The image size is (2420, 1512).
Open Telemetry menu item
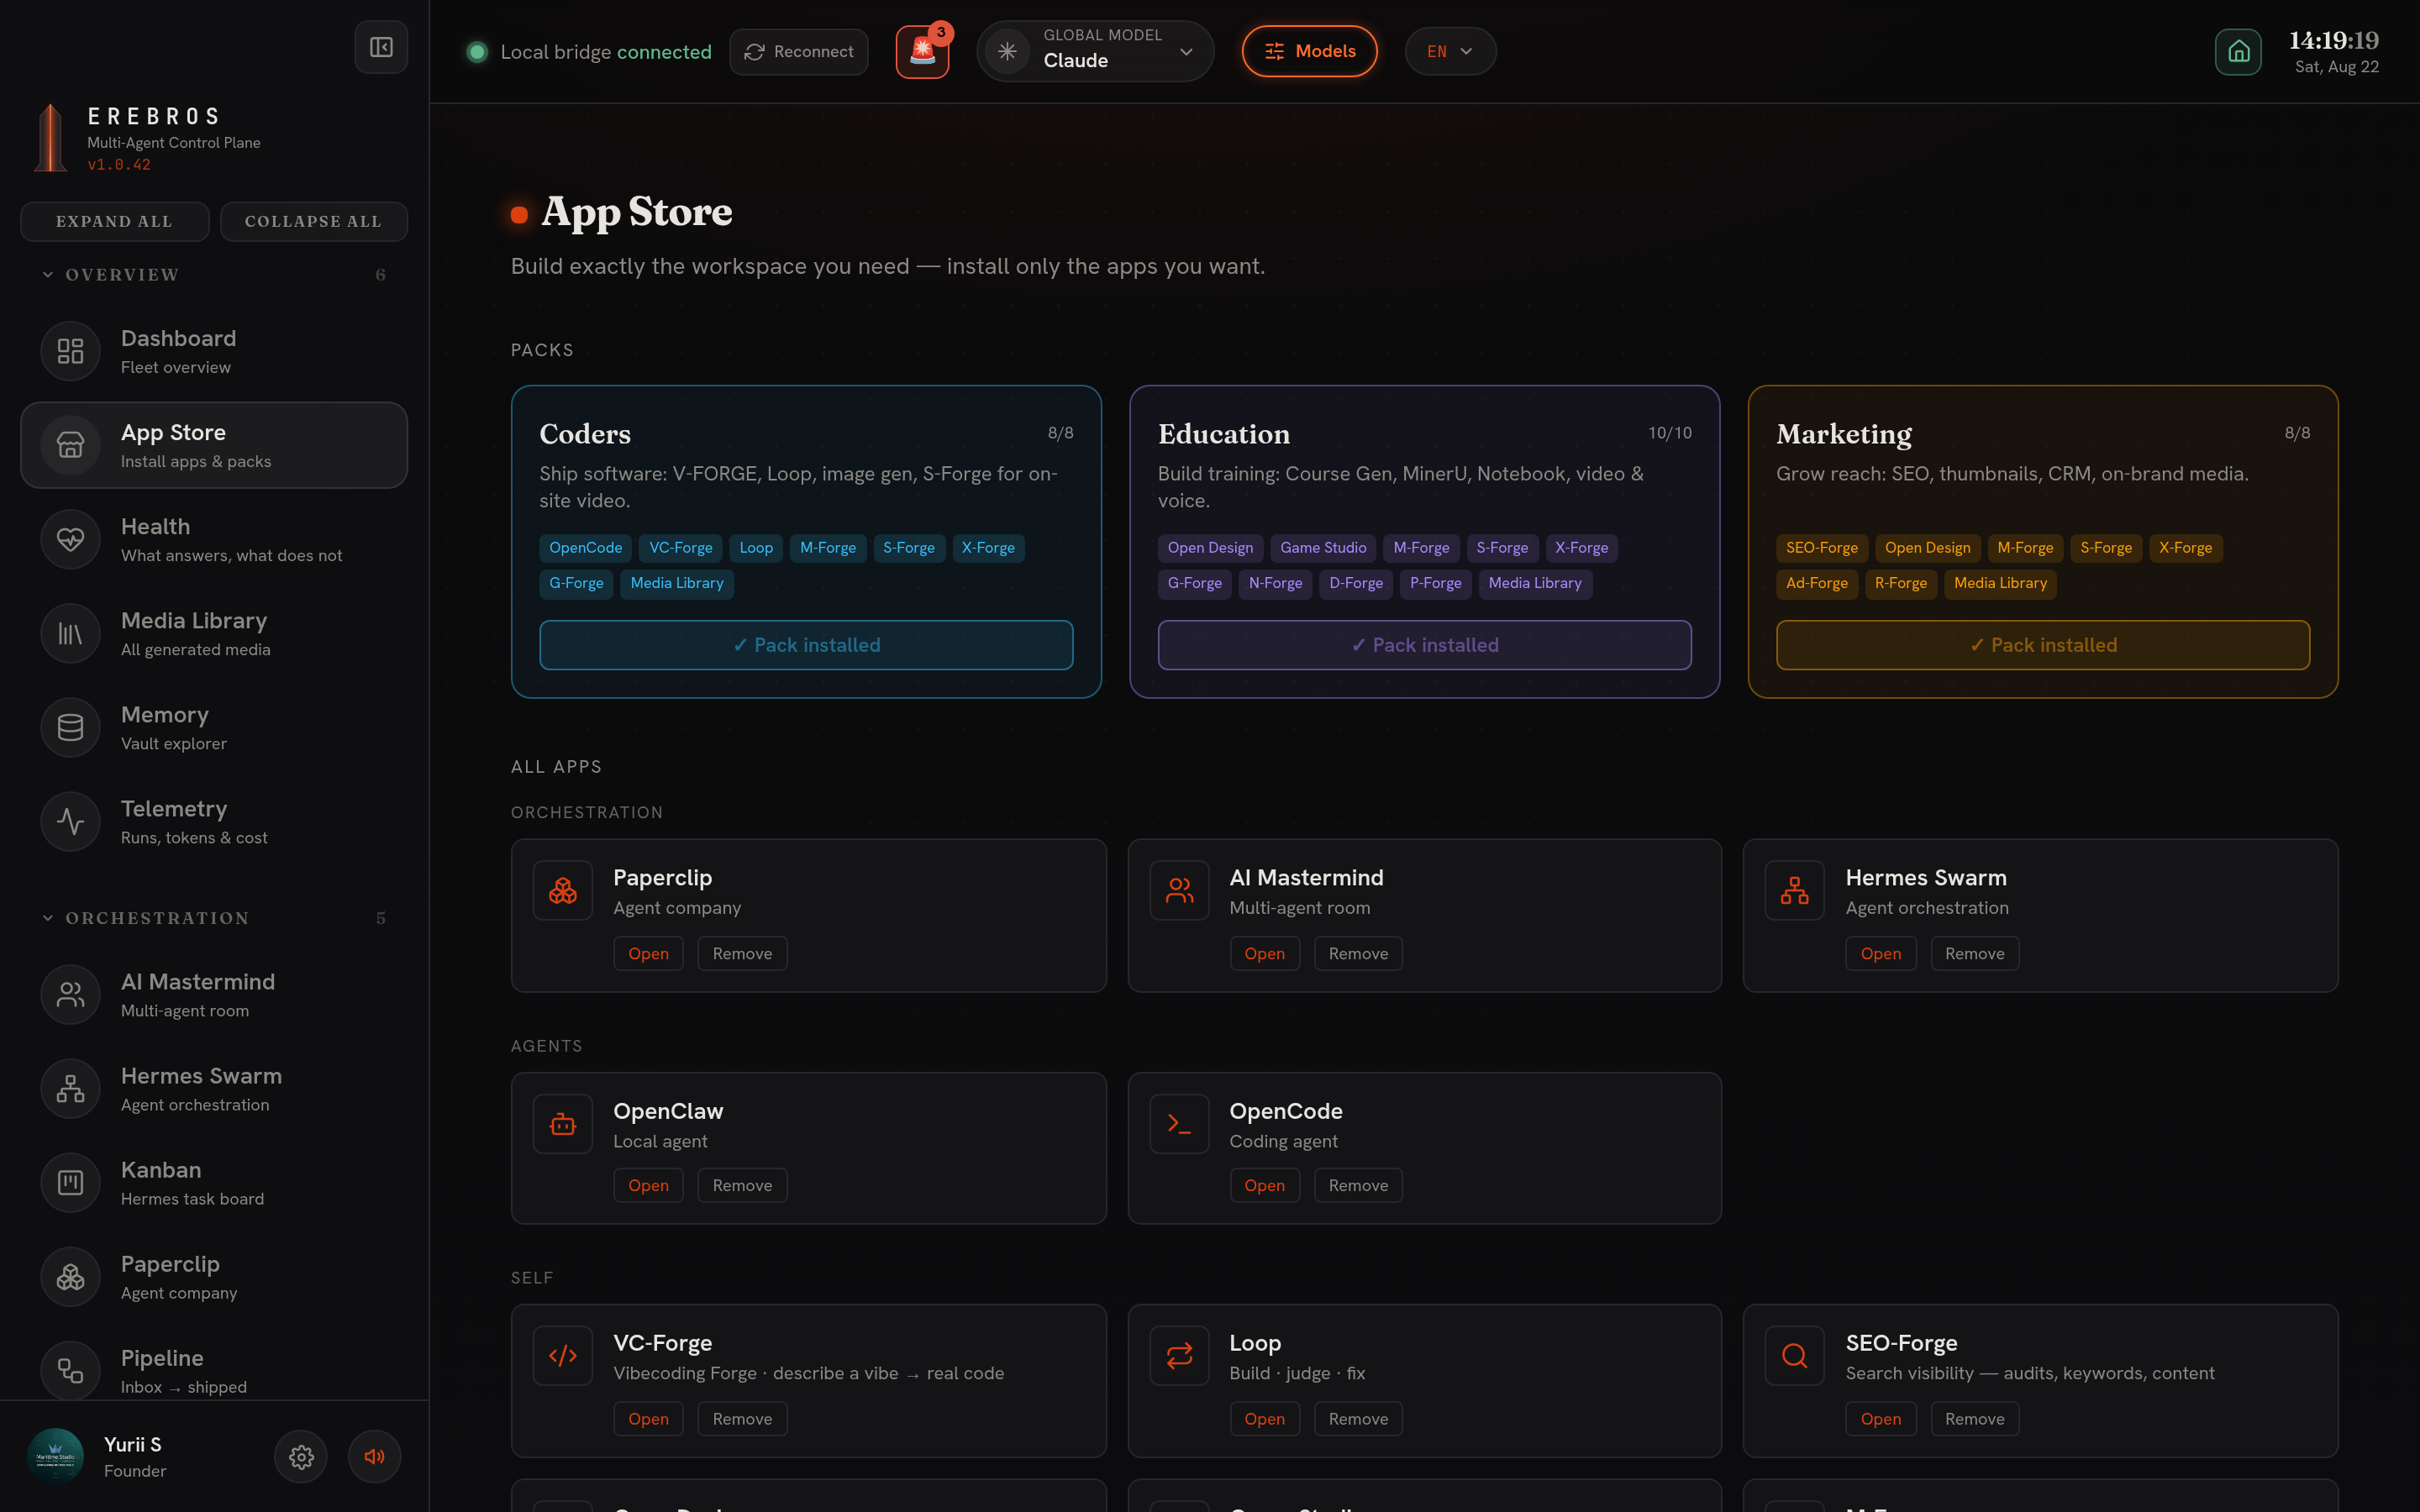click(x=214, y=821)
